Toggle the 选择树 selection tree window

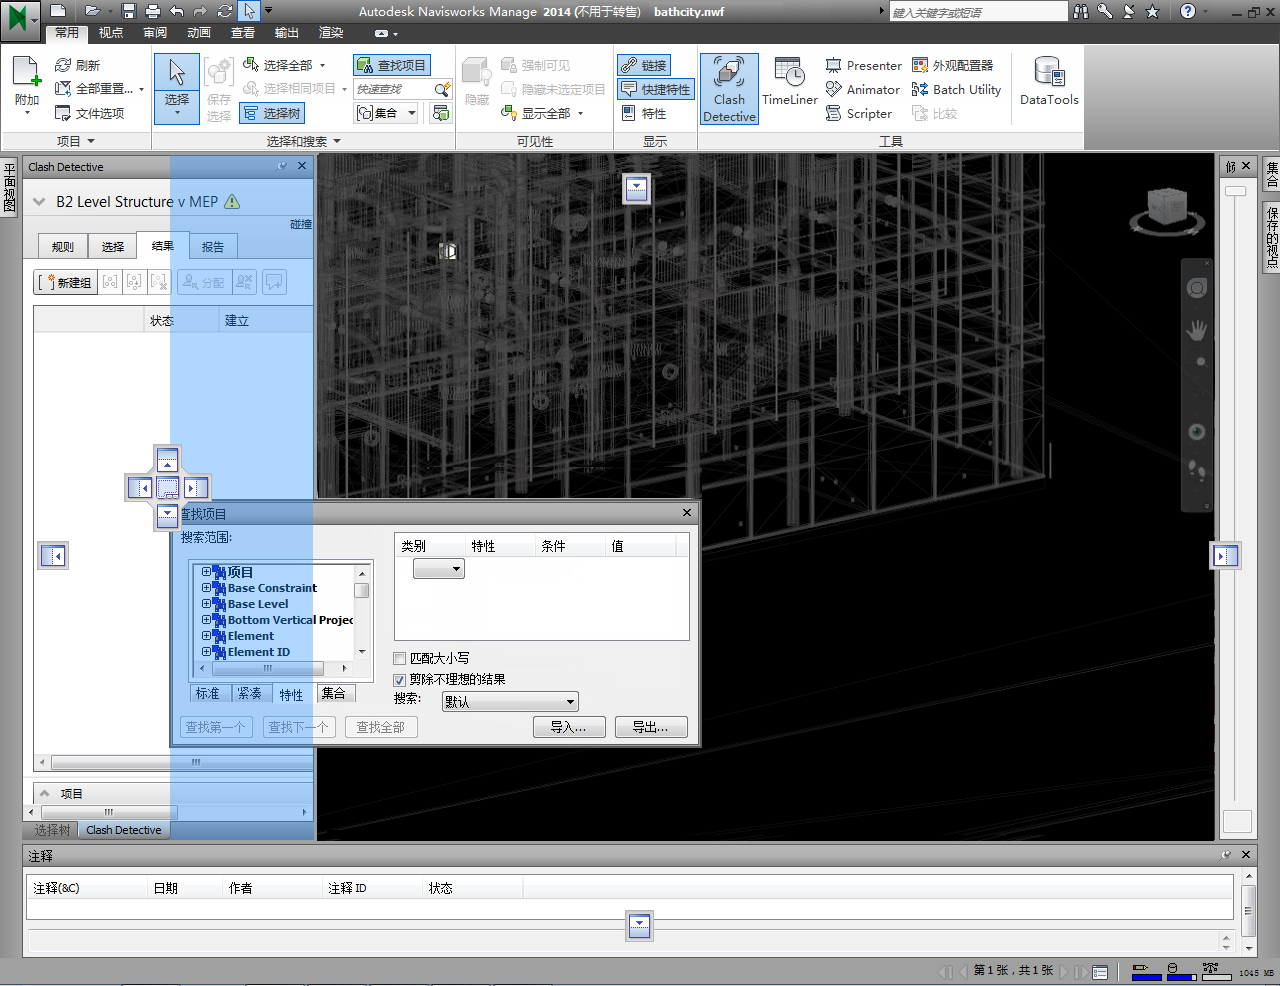pyautogui.click(x=273, y=113)
